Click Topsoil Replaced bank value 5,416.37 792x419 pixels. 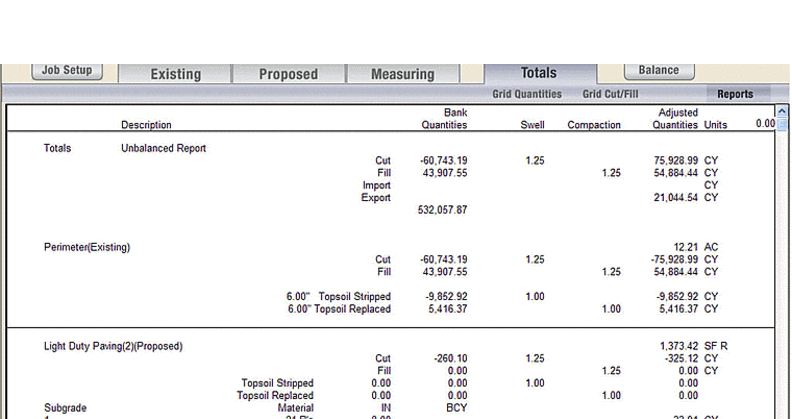tap(448, 309)
